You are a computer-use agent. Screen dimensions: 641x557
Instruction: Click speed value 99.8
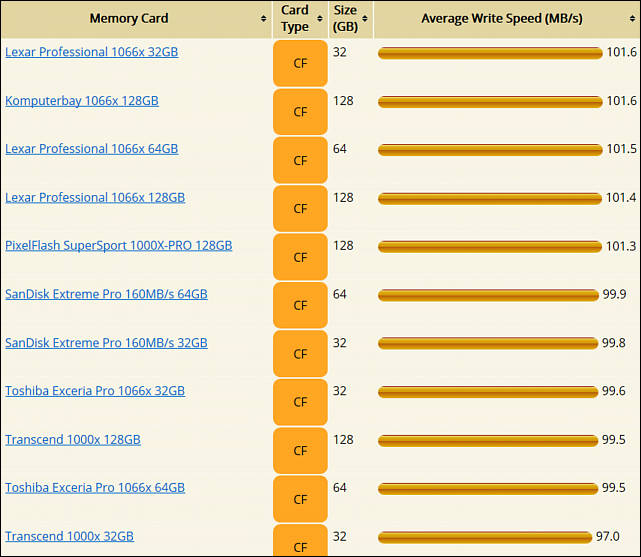tap(614, 342)
